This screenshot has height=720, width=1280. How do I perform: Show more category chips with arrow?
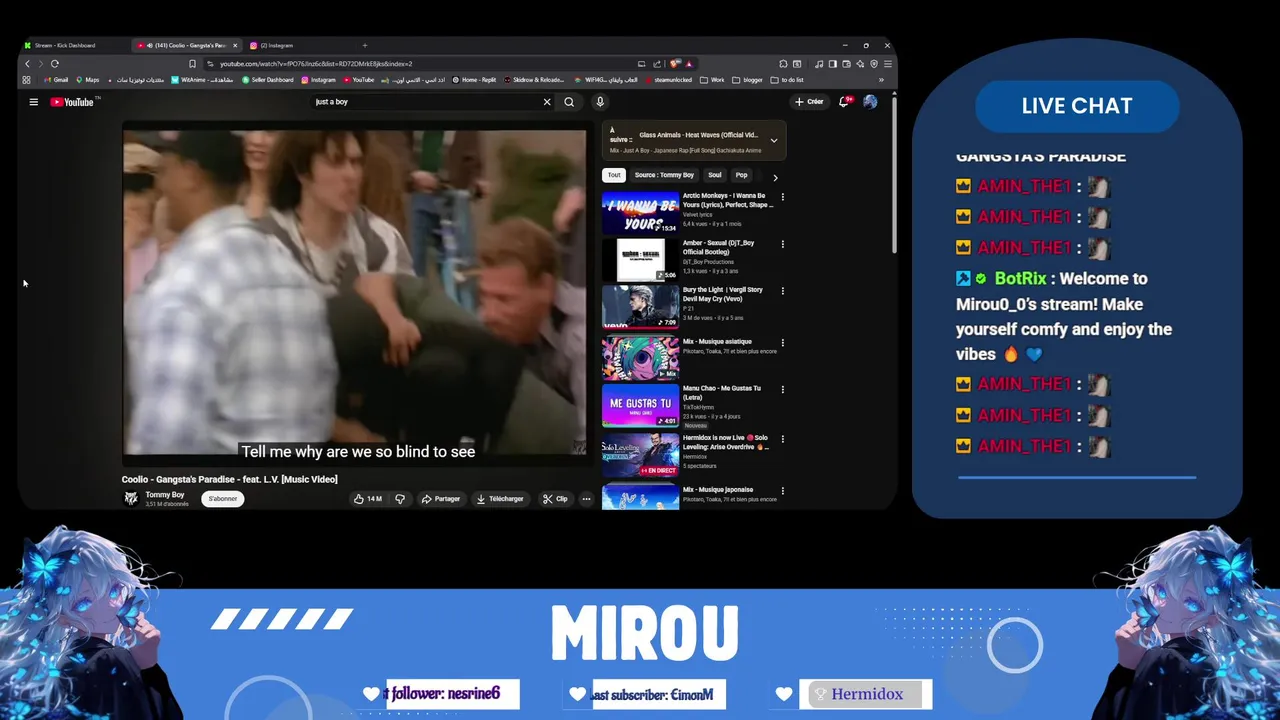775,177
